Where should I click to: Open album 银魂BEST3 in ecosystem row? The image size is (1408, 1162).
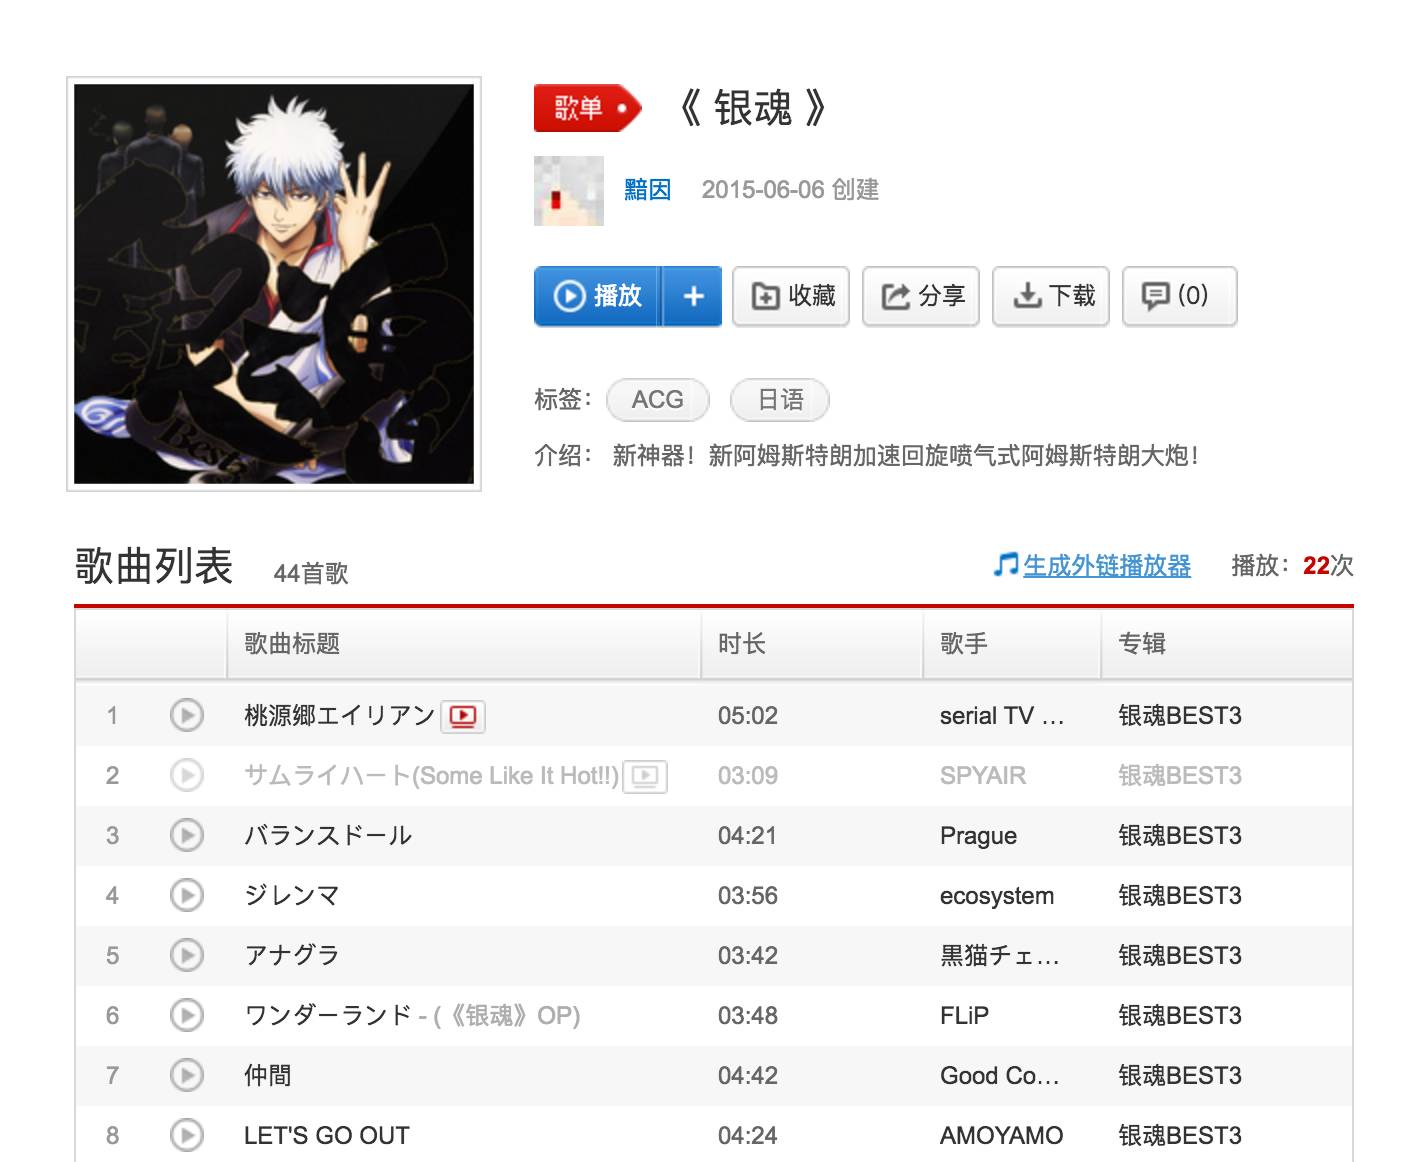1180,895
